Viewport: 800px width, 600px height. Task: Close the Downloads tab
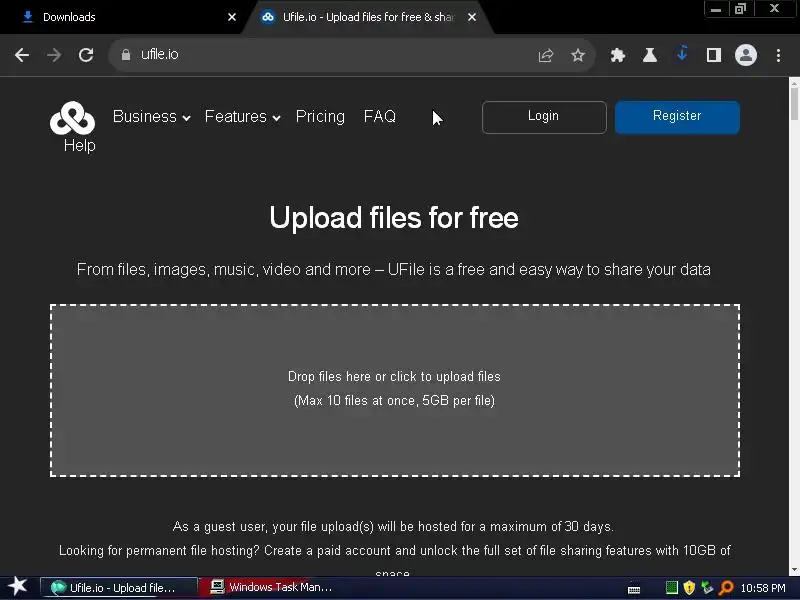coord(232,17)
